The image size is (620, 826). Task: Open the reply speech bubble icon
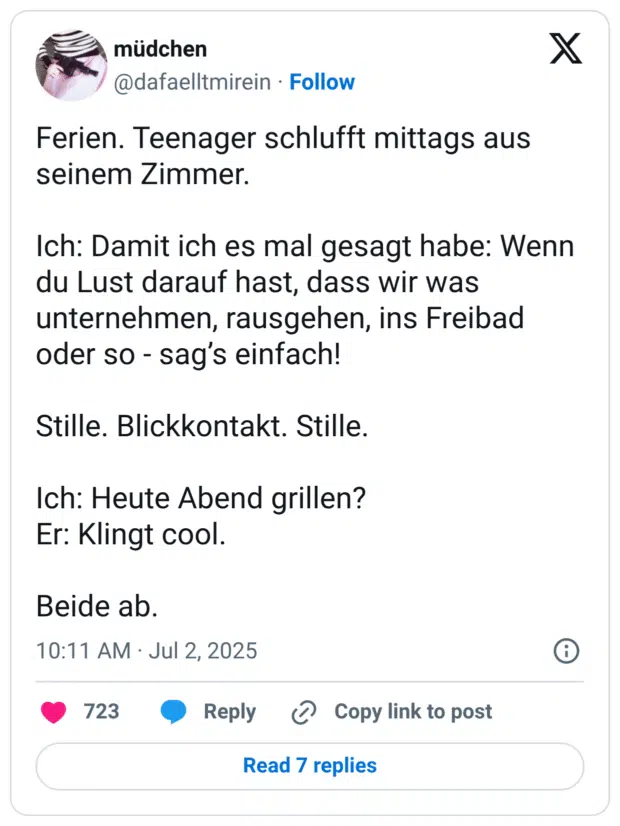(172, 712)
